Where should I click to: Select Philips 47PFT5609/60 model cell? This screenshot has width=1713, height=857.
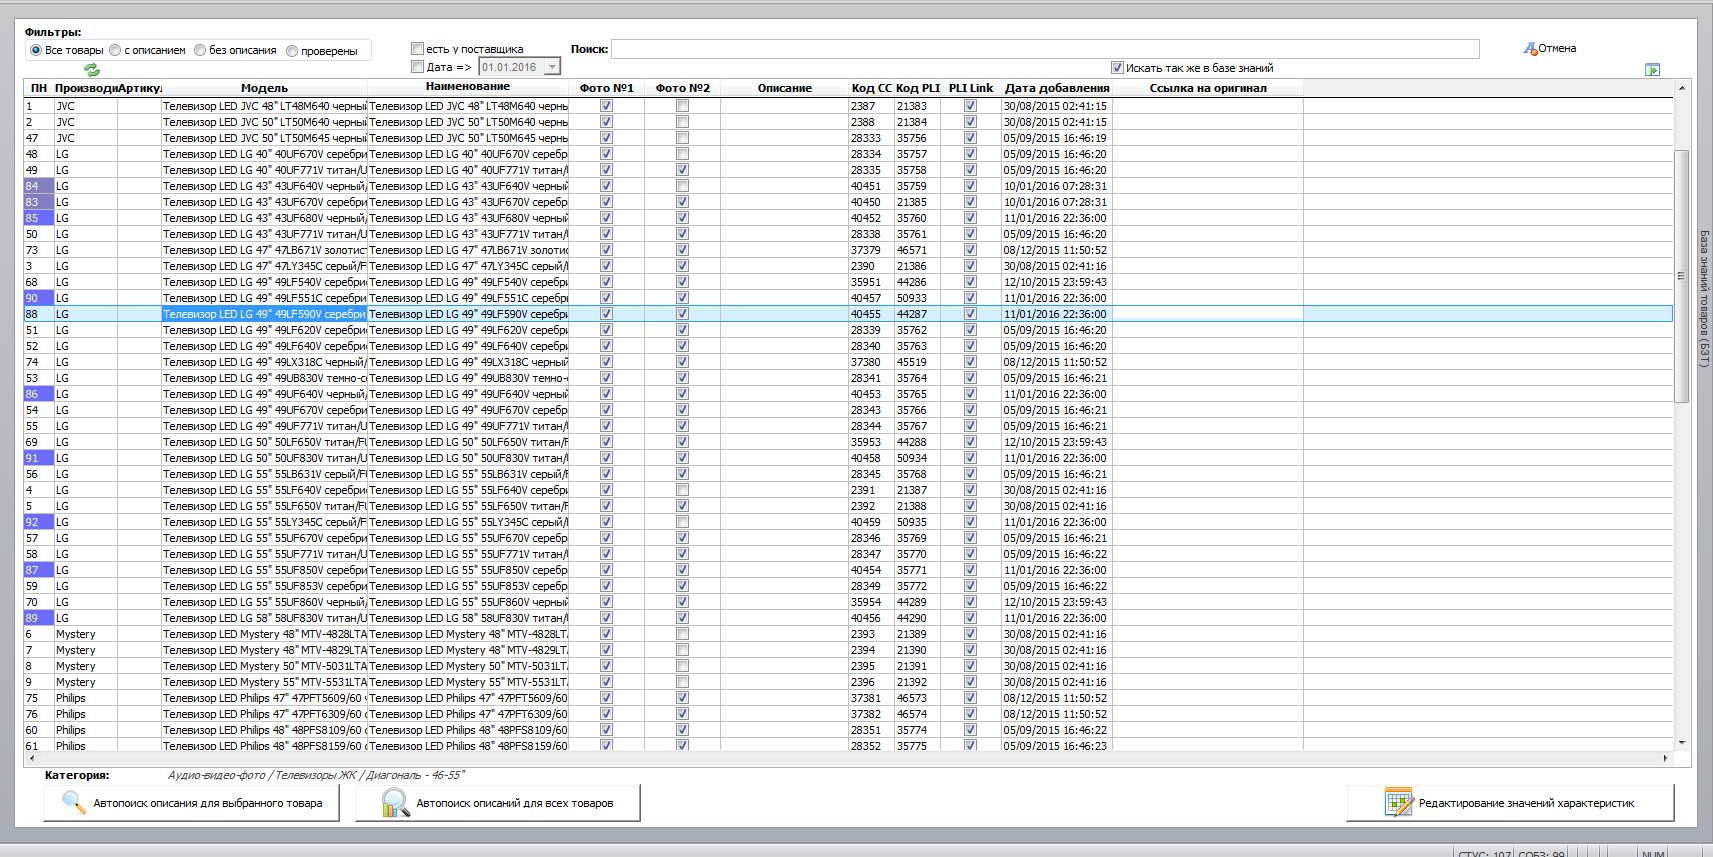[264, 698]
